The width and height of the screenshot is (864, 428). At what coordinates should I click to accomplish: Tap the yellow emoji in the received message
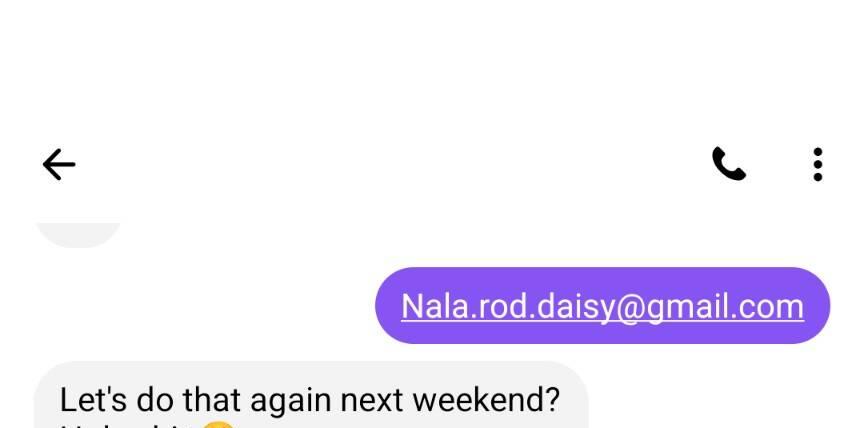coord(219,425)
